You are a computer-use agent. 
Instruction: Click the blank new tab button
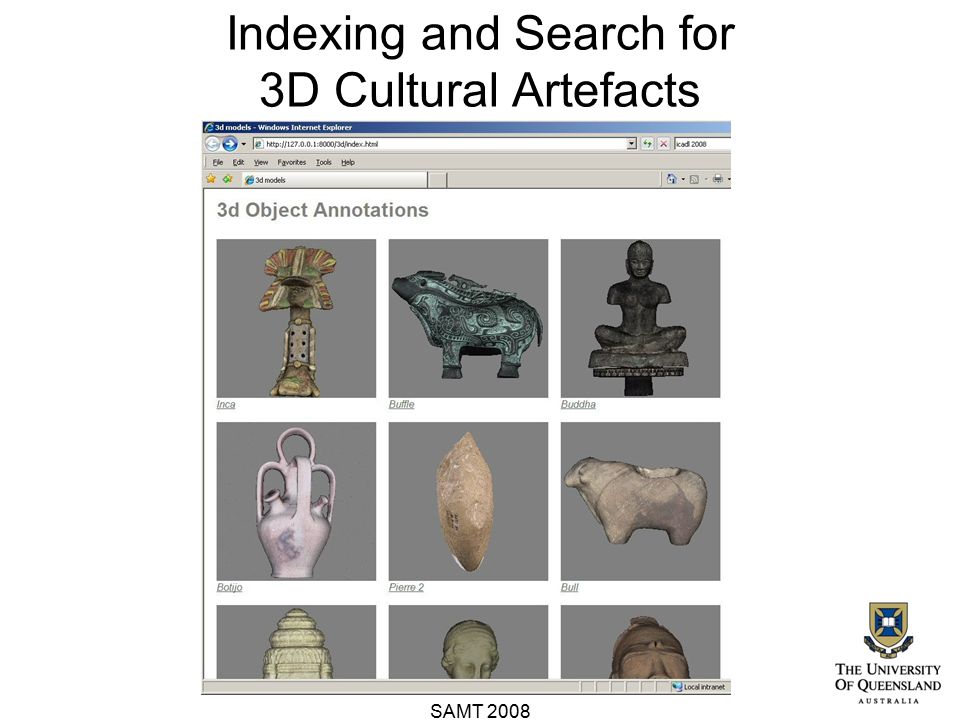[x=437, y=180]
